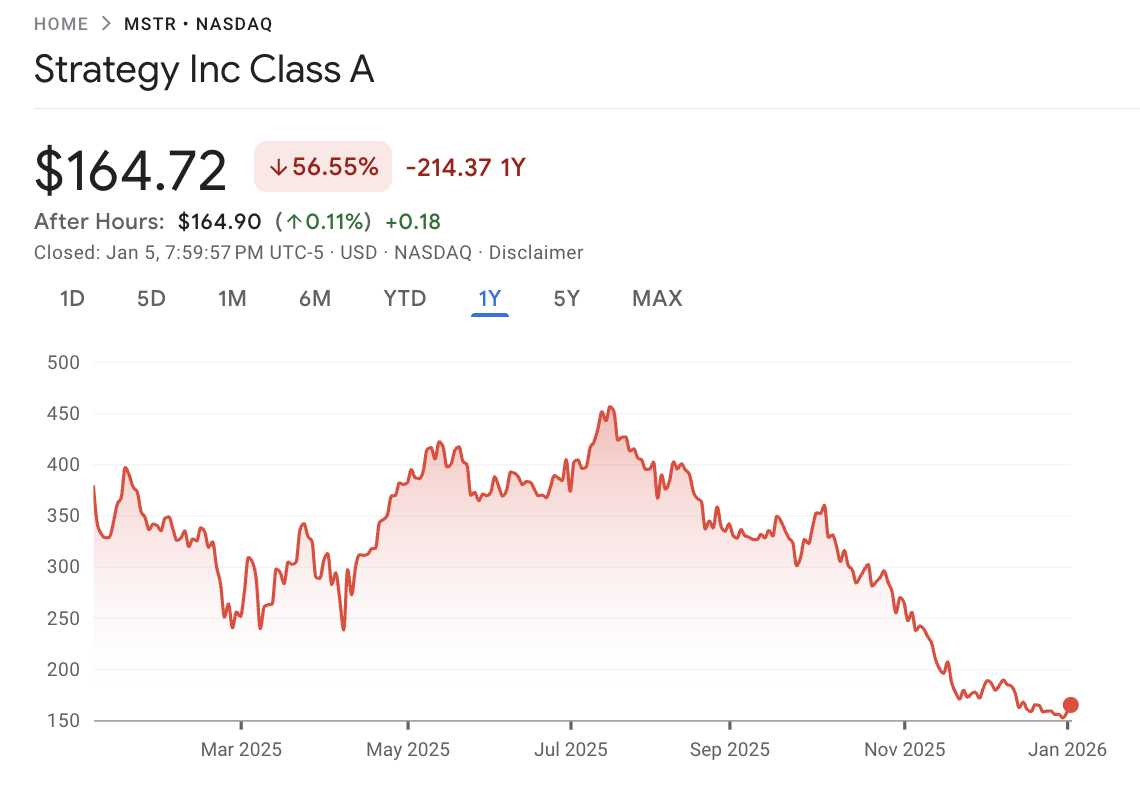Open the Disclaimer link

(x=535, y=253)
